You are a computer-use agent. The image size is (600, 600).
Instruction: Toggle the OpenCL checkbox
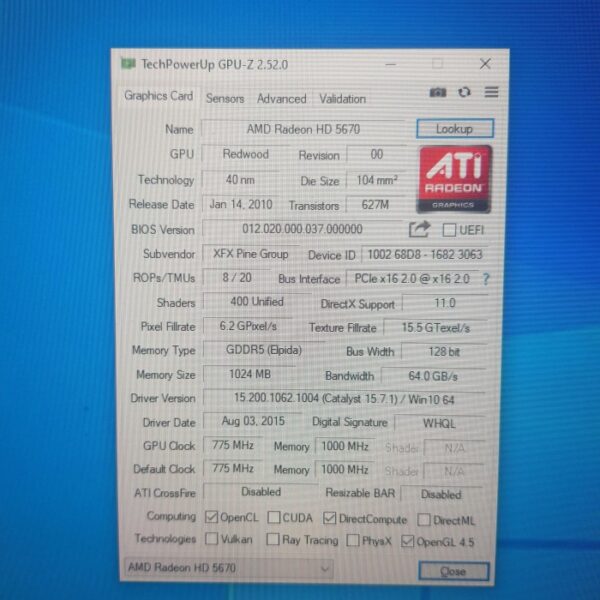(x=211, y=517)
